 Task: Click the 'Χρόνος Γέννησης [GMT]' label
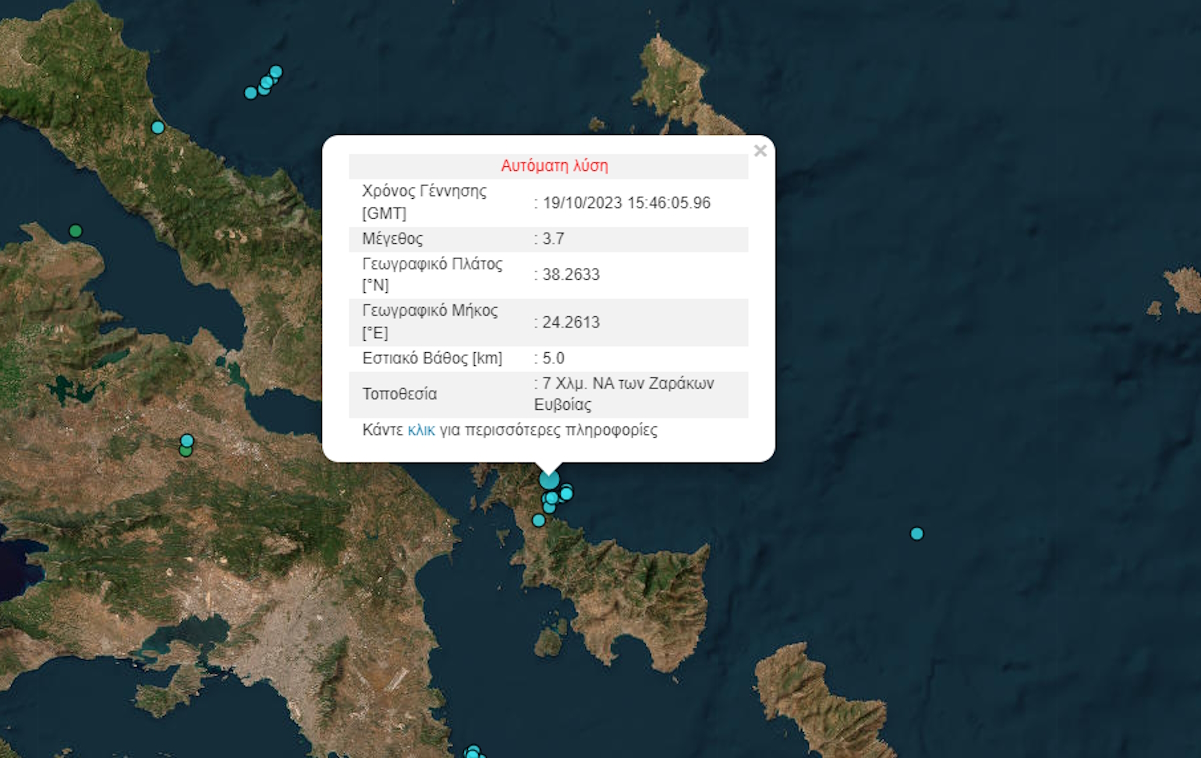click(x=424, y=202)
